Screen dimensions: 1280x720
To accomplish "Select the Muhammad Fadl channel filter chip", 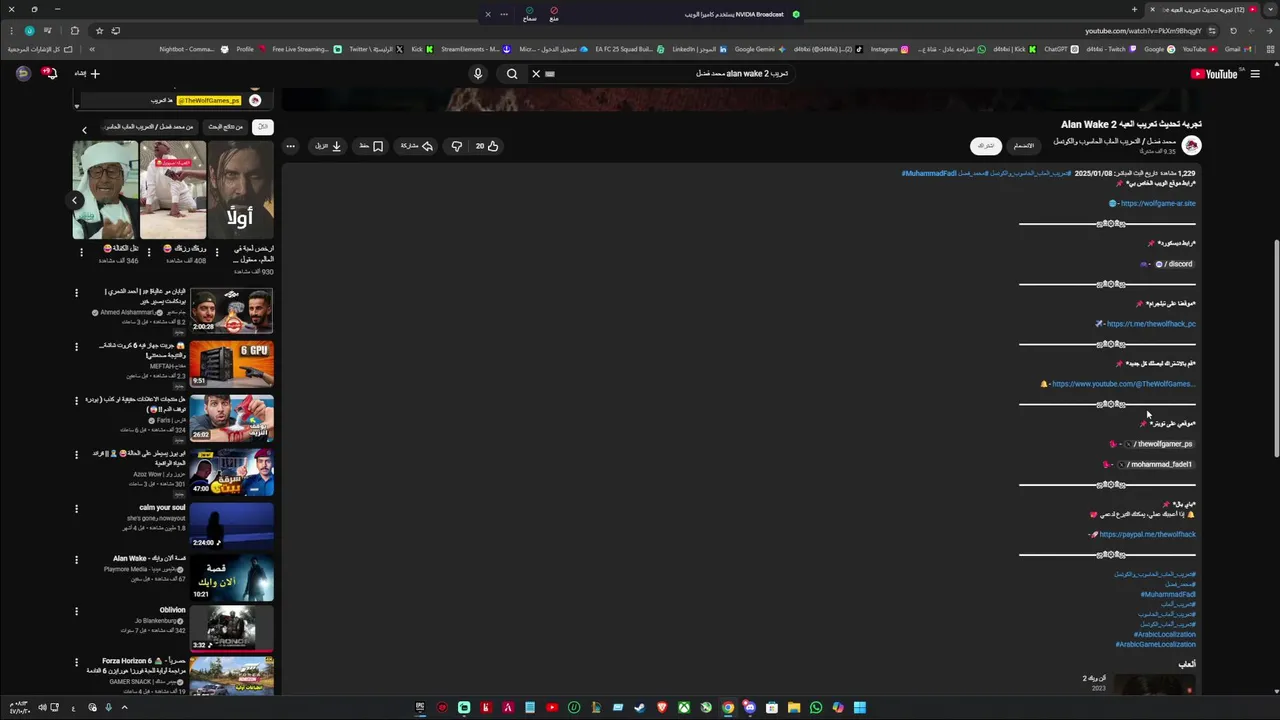I will pos(149,127).
